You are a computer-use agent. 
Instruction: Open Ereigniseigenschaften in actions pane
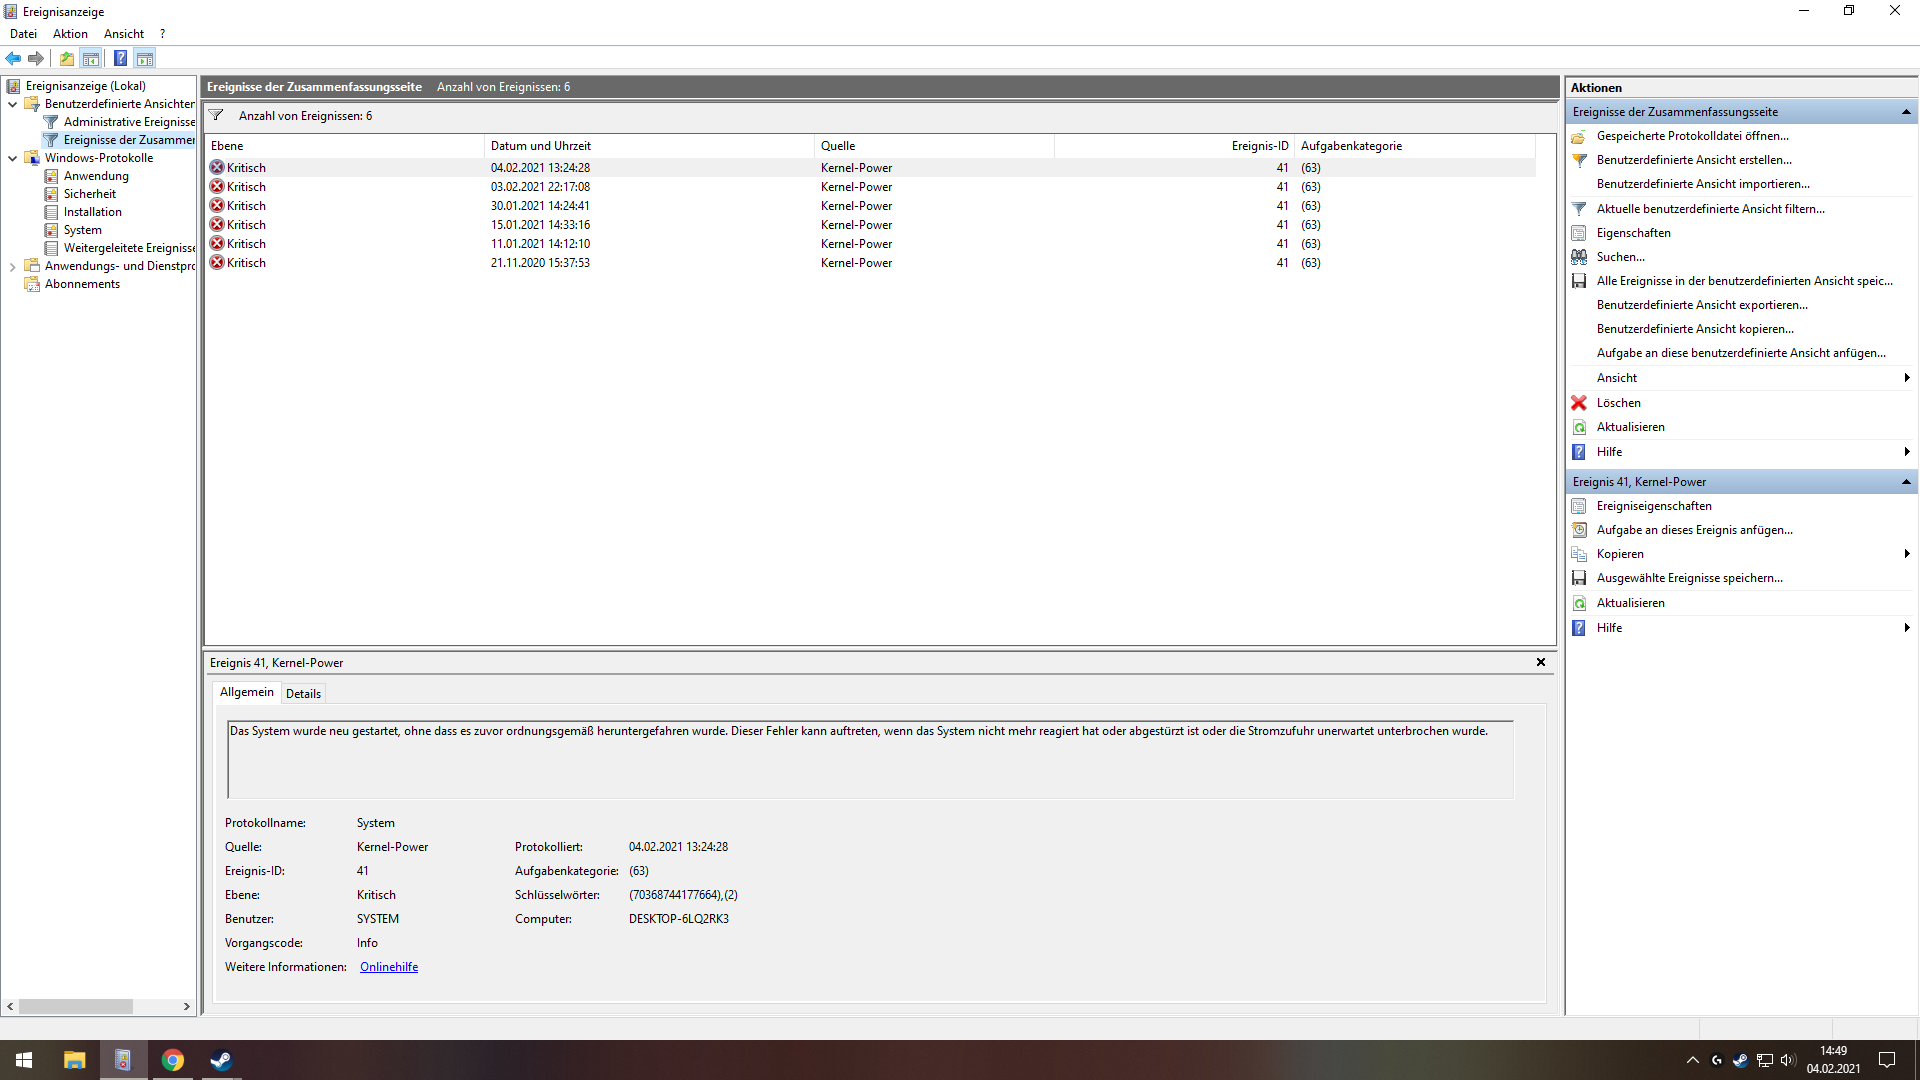(1653, 506)
